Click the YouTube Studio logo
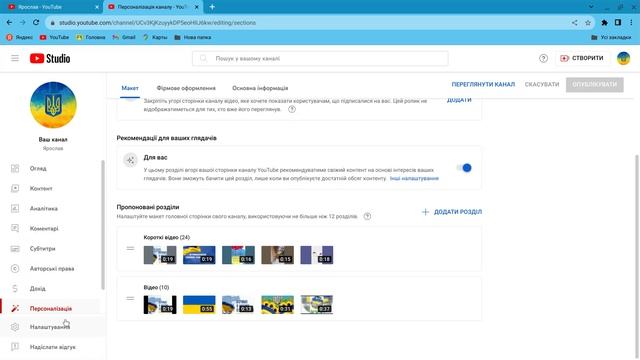 (x=50, y=58)
